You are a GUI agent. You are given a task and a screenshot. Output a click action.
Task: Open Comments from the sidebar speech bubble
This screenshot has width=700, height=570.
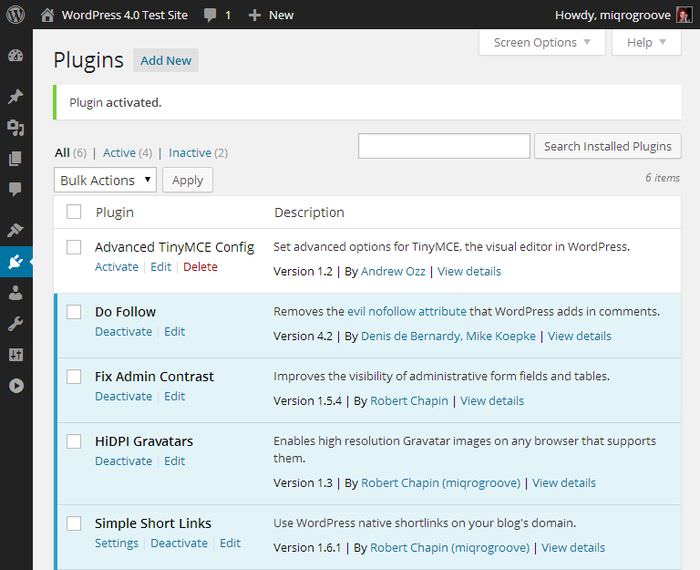pos(16,189)
